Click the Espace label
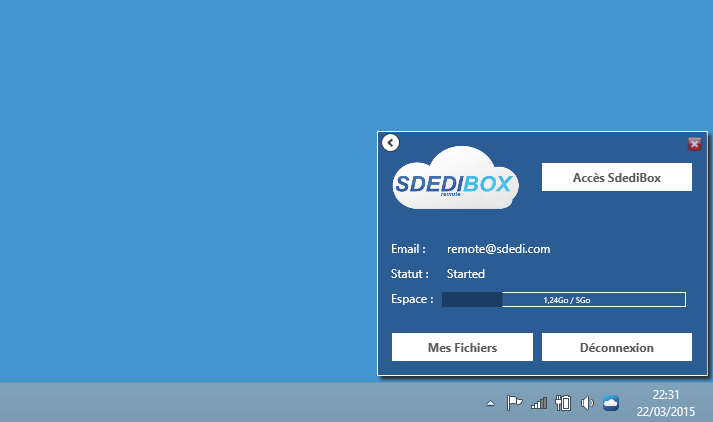Screen dimensions: 713x422 412,299
